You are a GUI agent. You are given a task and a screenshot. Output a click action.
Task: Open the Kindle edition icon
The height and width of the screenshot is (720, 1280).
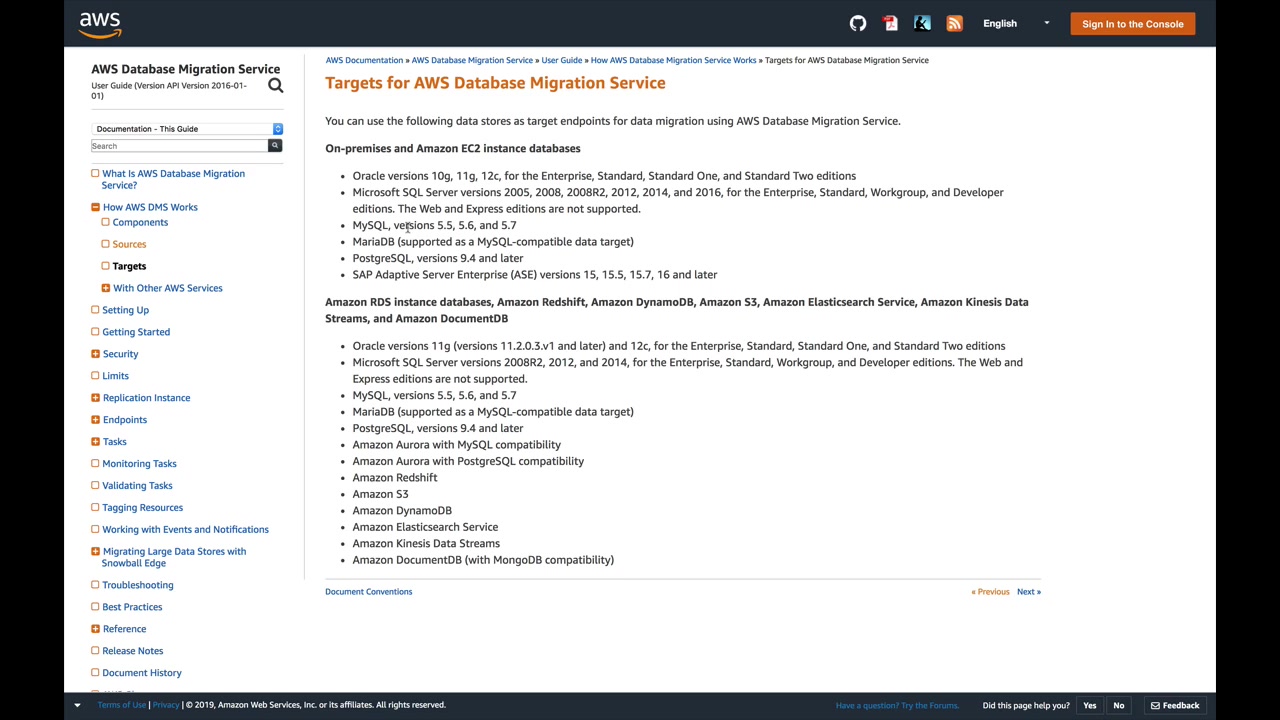click(922, 23)
